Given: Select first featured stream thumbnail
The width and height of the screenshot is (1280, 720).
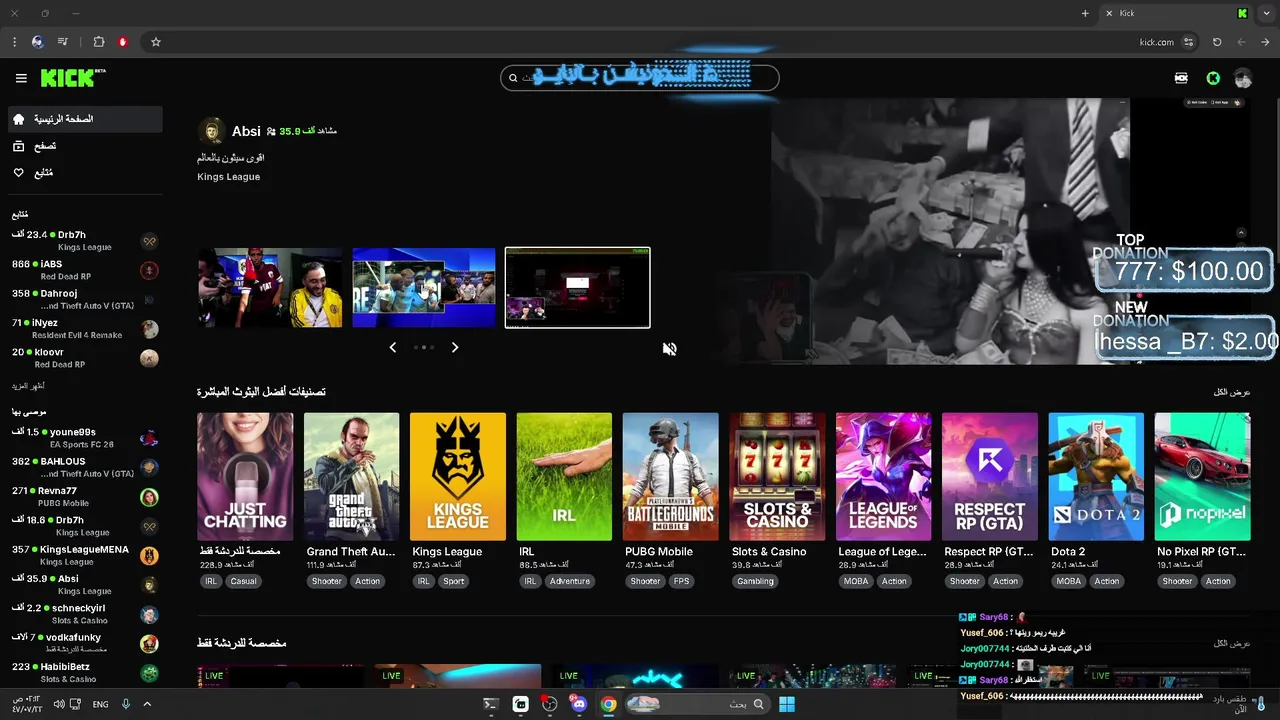Looking at the screenshot, I should pyautogui.click(x=270, y=288).
